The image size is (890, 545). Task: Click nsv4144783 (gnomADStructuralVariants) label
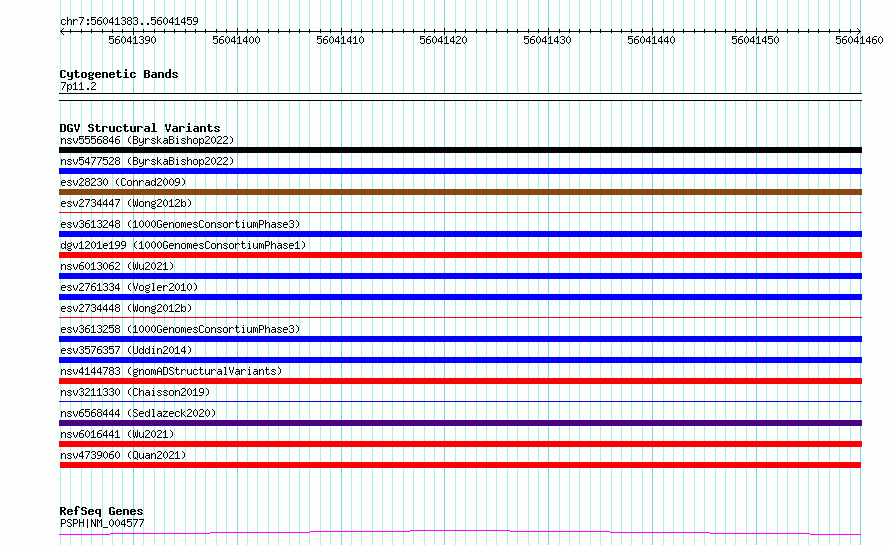pyautogui.click(x=171, y=371)
